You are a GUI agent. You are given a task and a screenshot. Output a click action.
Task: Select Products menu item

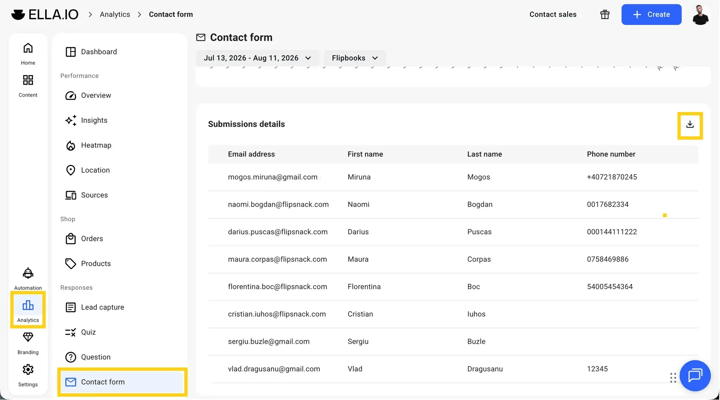pyautogui.click(x=122, y=264)
